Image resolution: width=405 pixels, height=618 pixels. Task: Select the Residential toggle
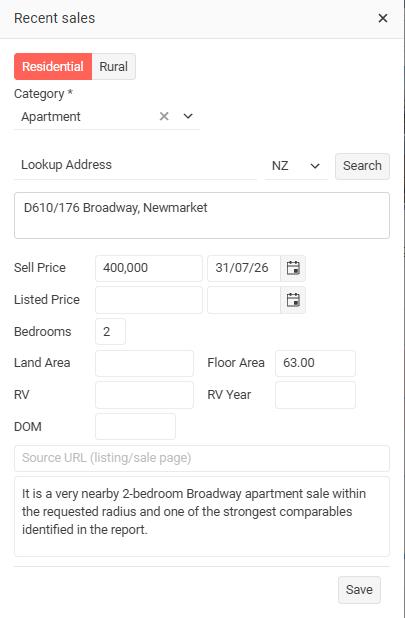click(x=53, y=67)
